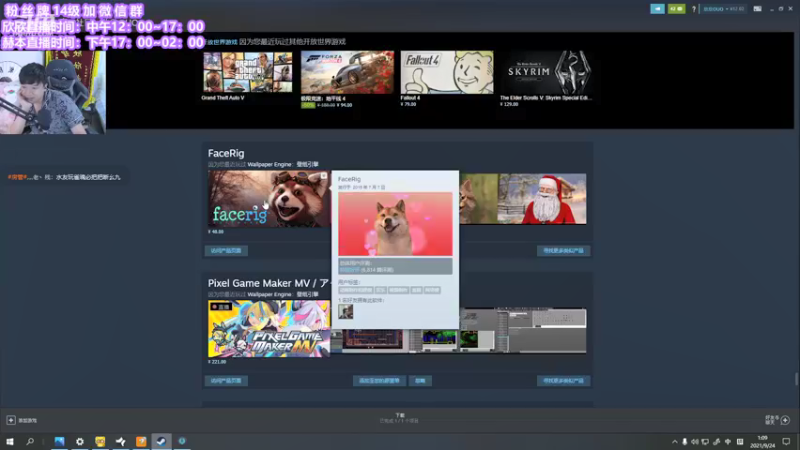Click FaceRig Santa Claus screenshot
Image resolution: width=800 pixels, height=450 pixels.
[x=542, y=199]
